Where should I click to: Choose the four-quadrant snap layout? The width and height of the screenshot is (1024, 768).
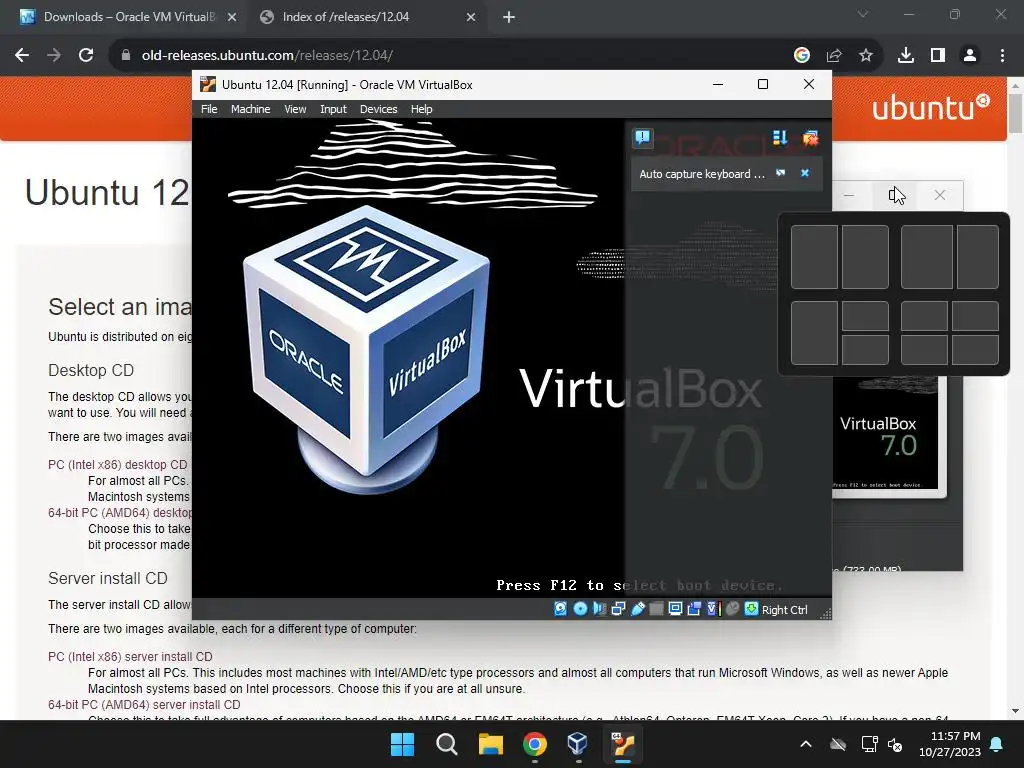click(950, 332)
